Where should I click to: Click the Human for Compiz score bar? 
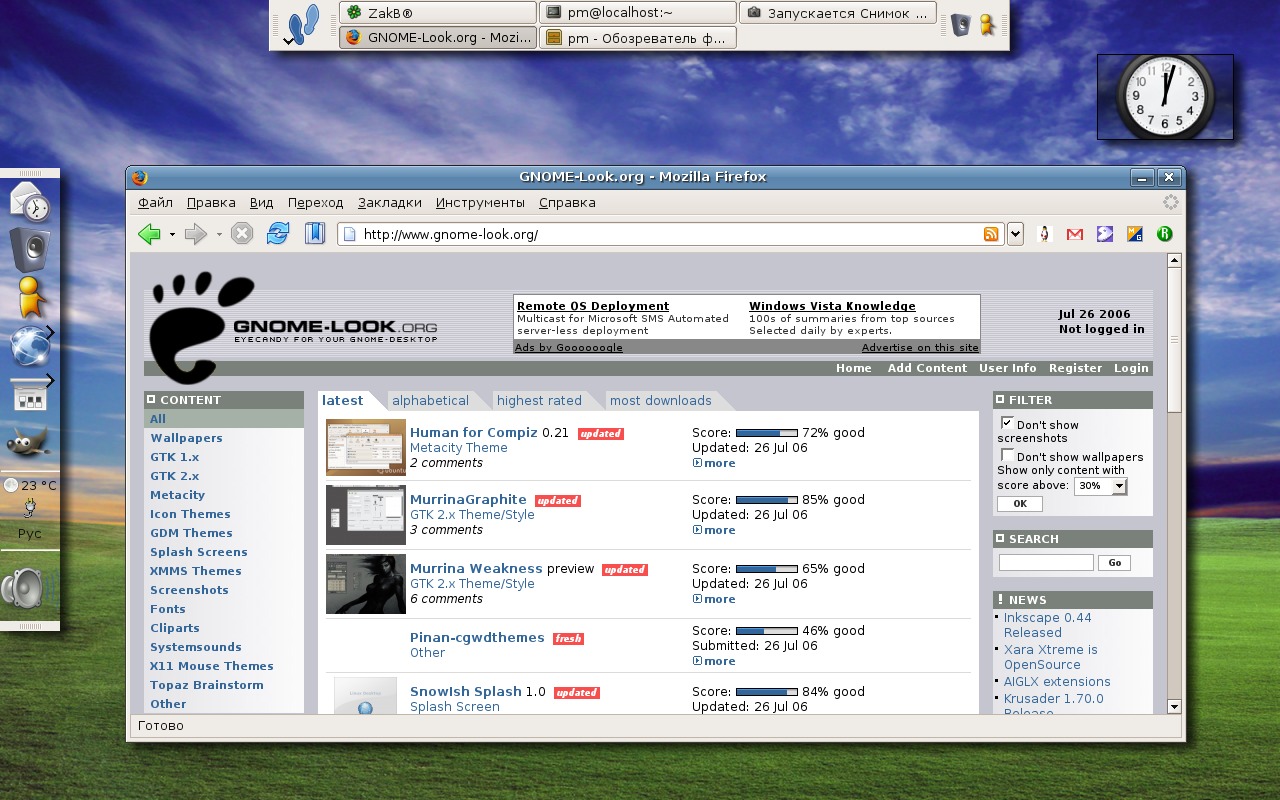click(x=766, y=433)
